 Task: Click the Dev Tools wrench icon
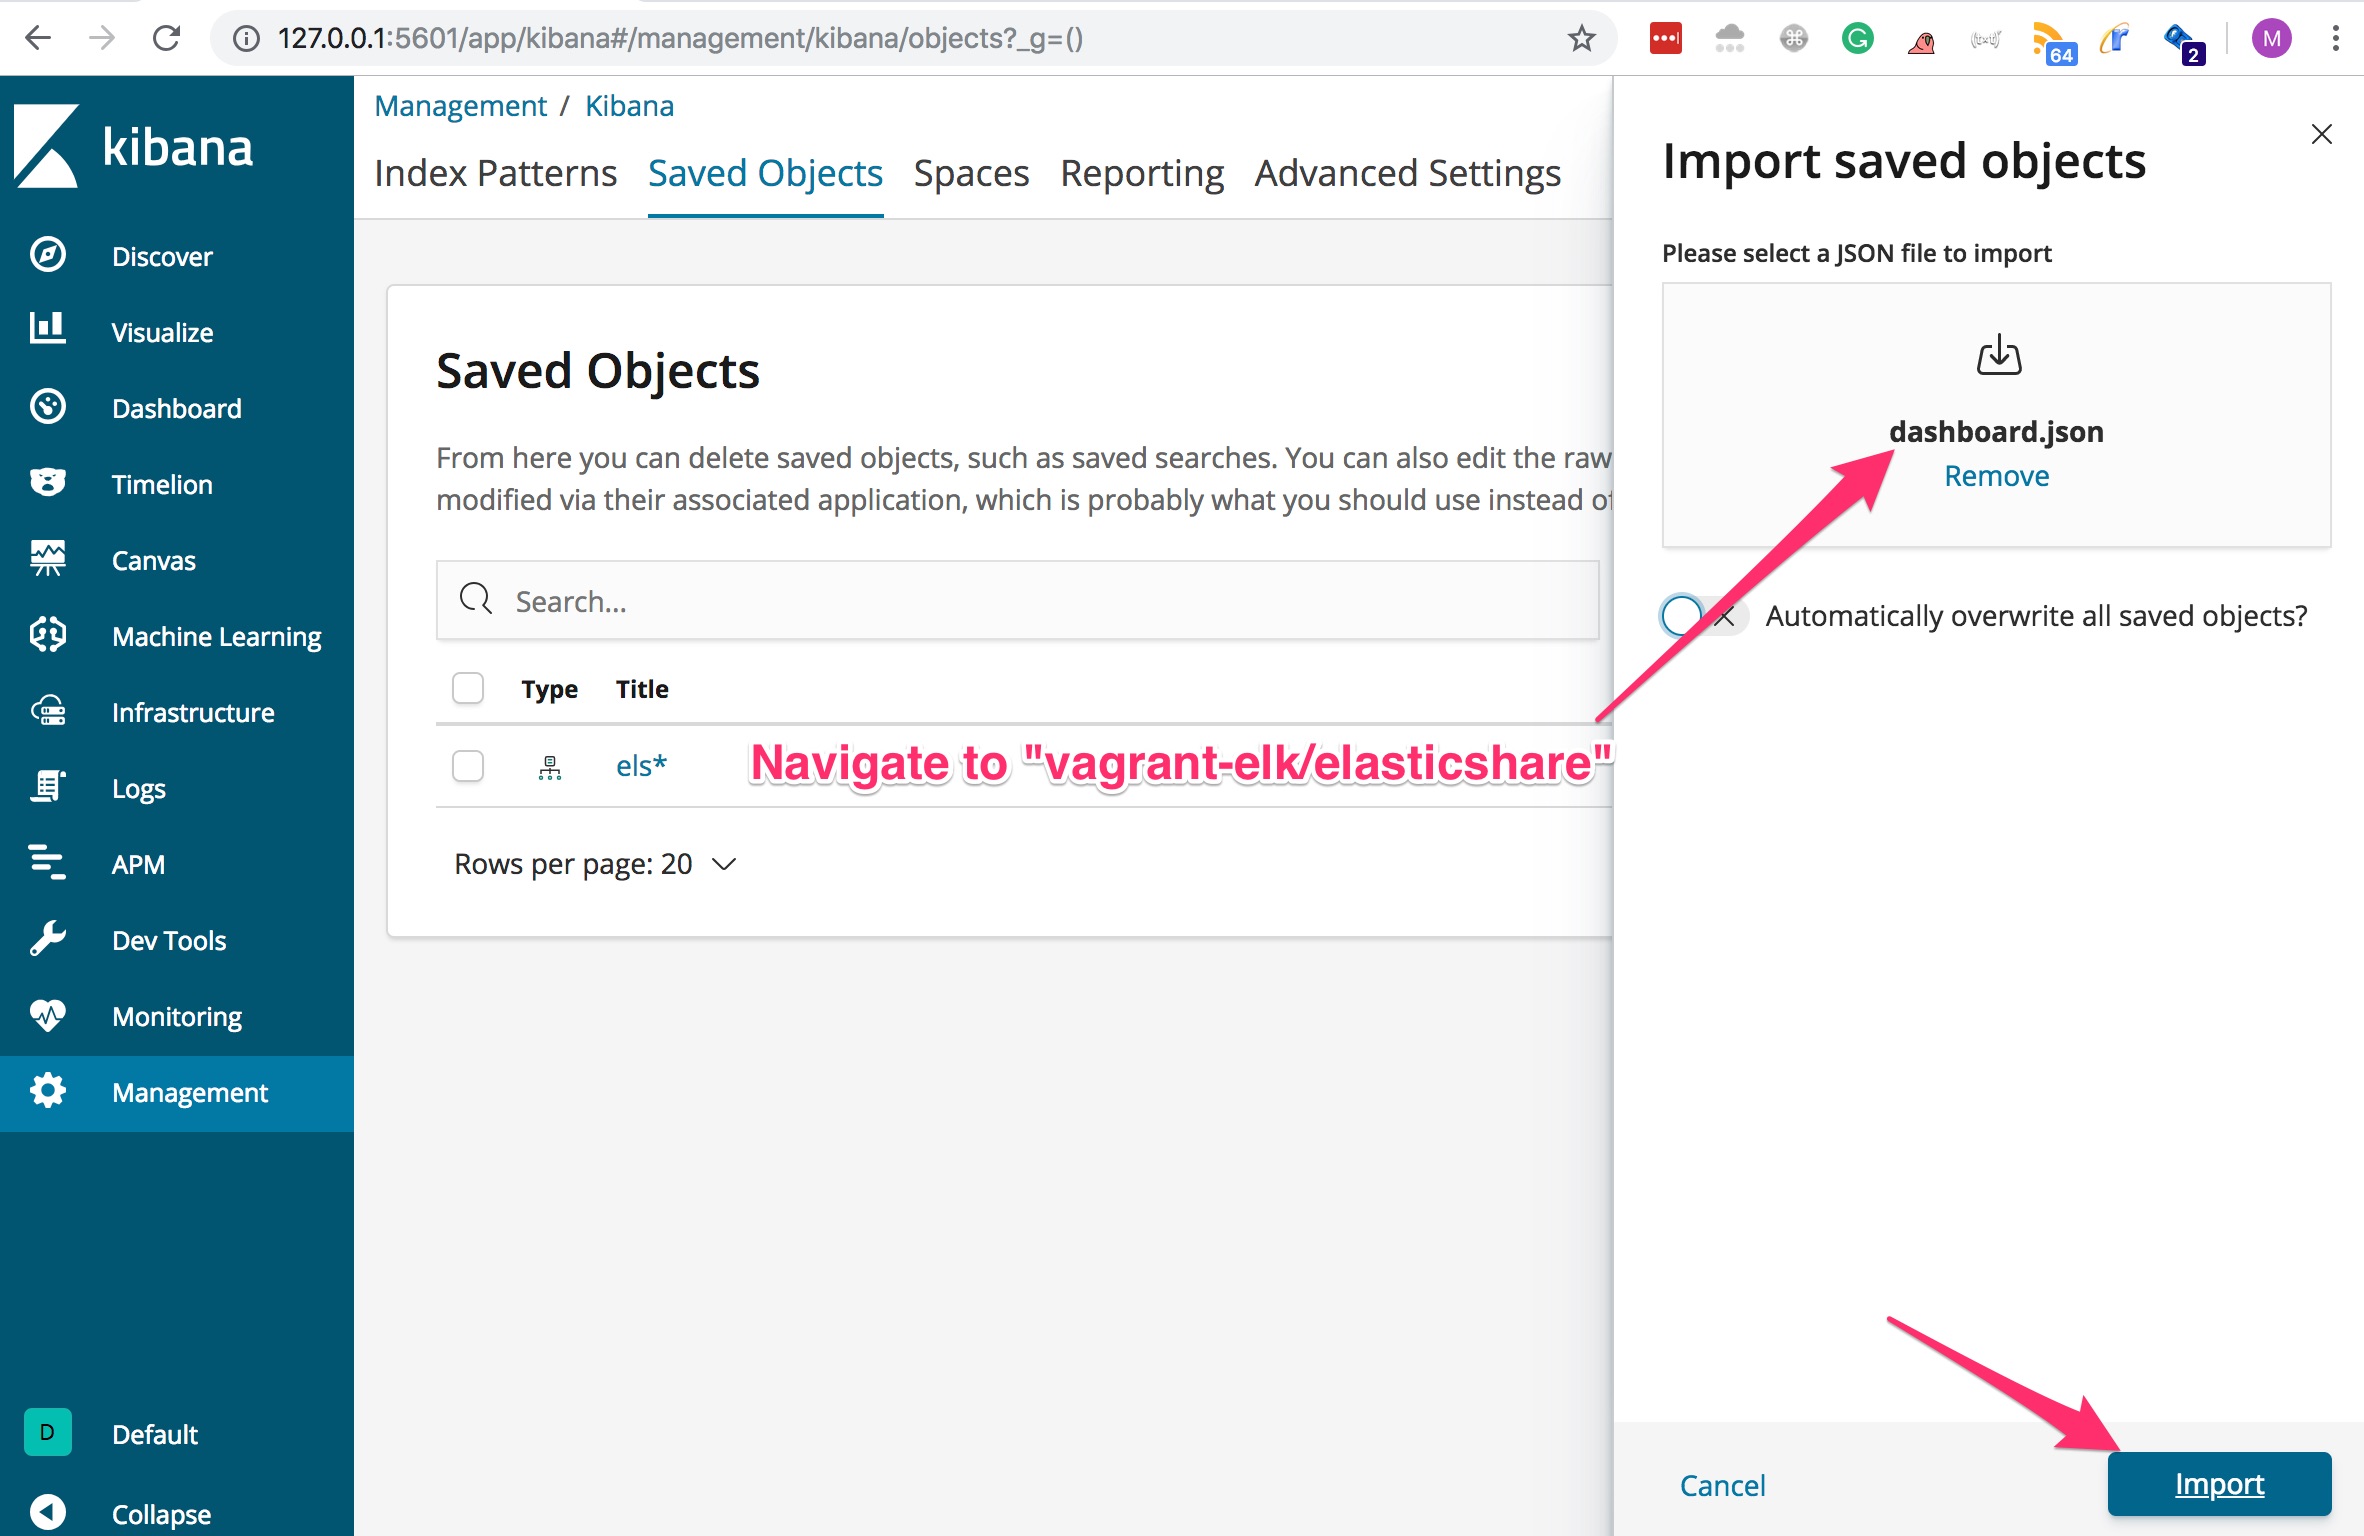(48, 939)
